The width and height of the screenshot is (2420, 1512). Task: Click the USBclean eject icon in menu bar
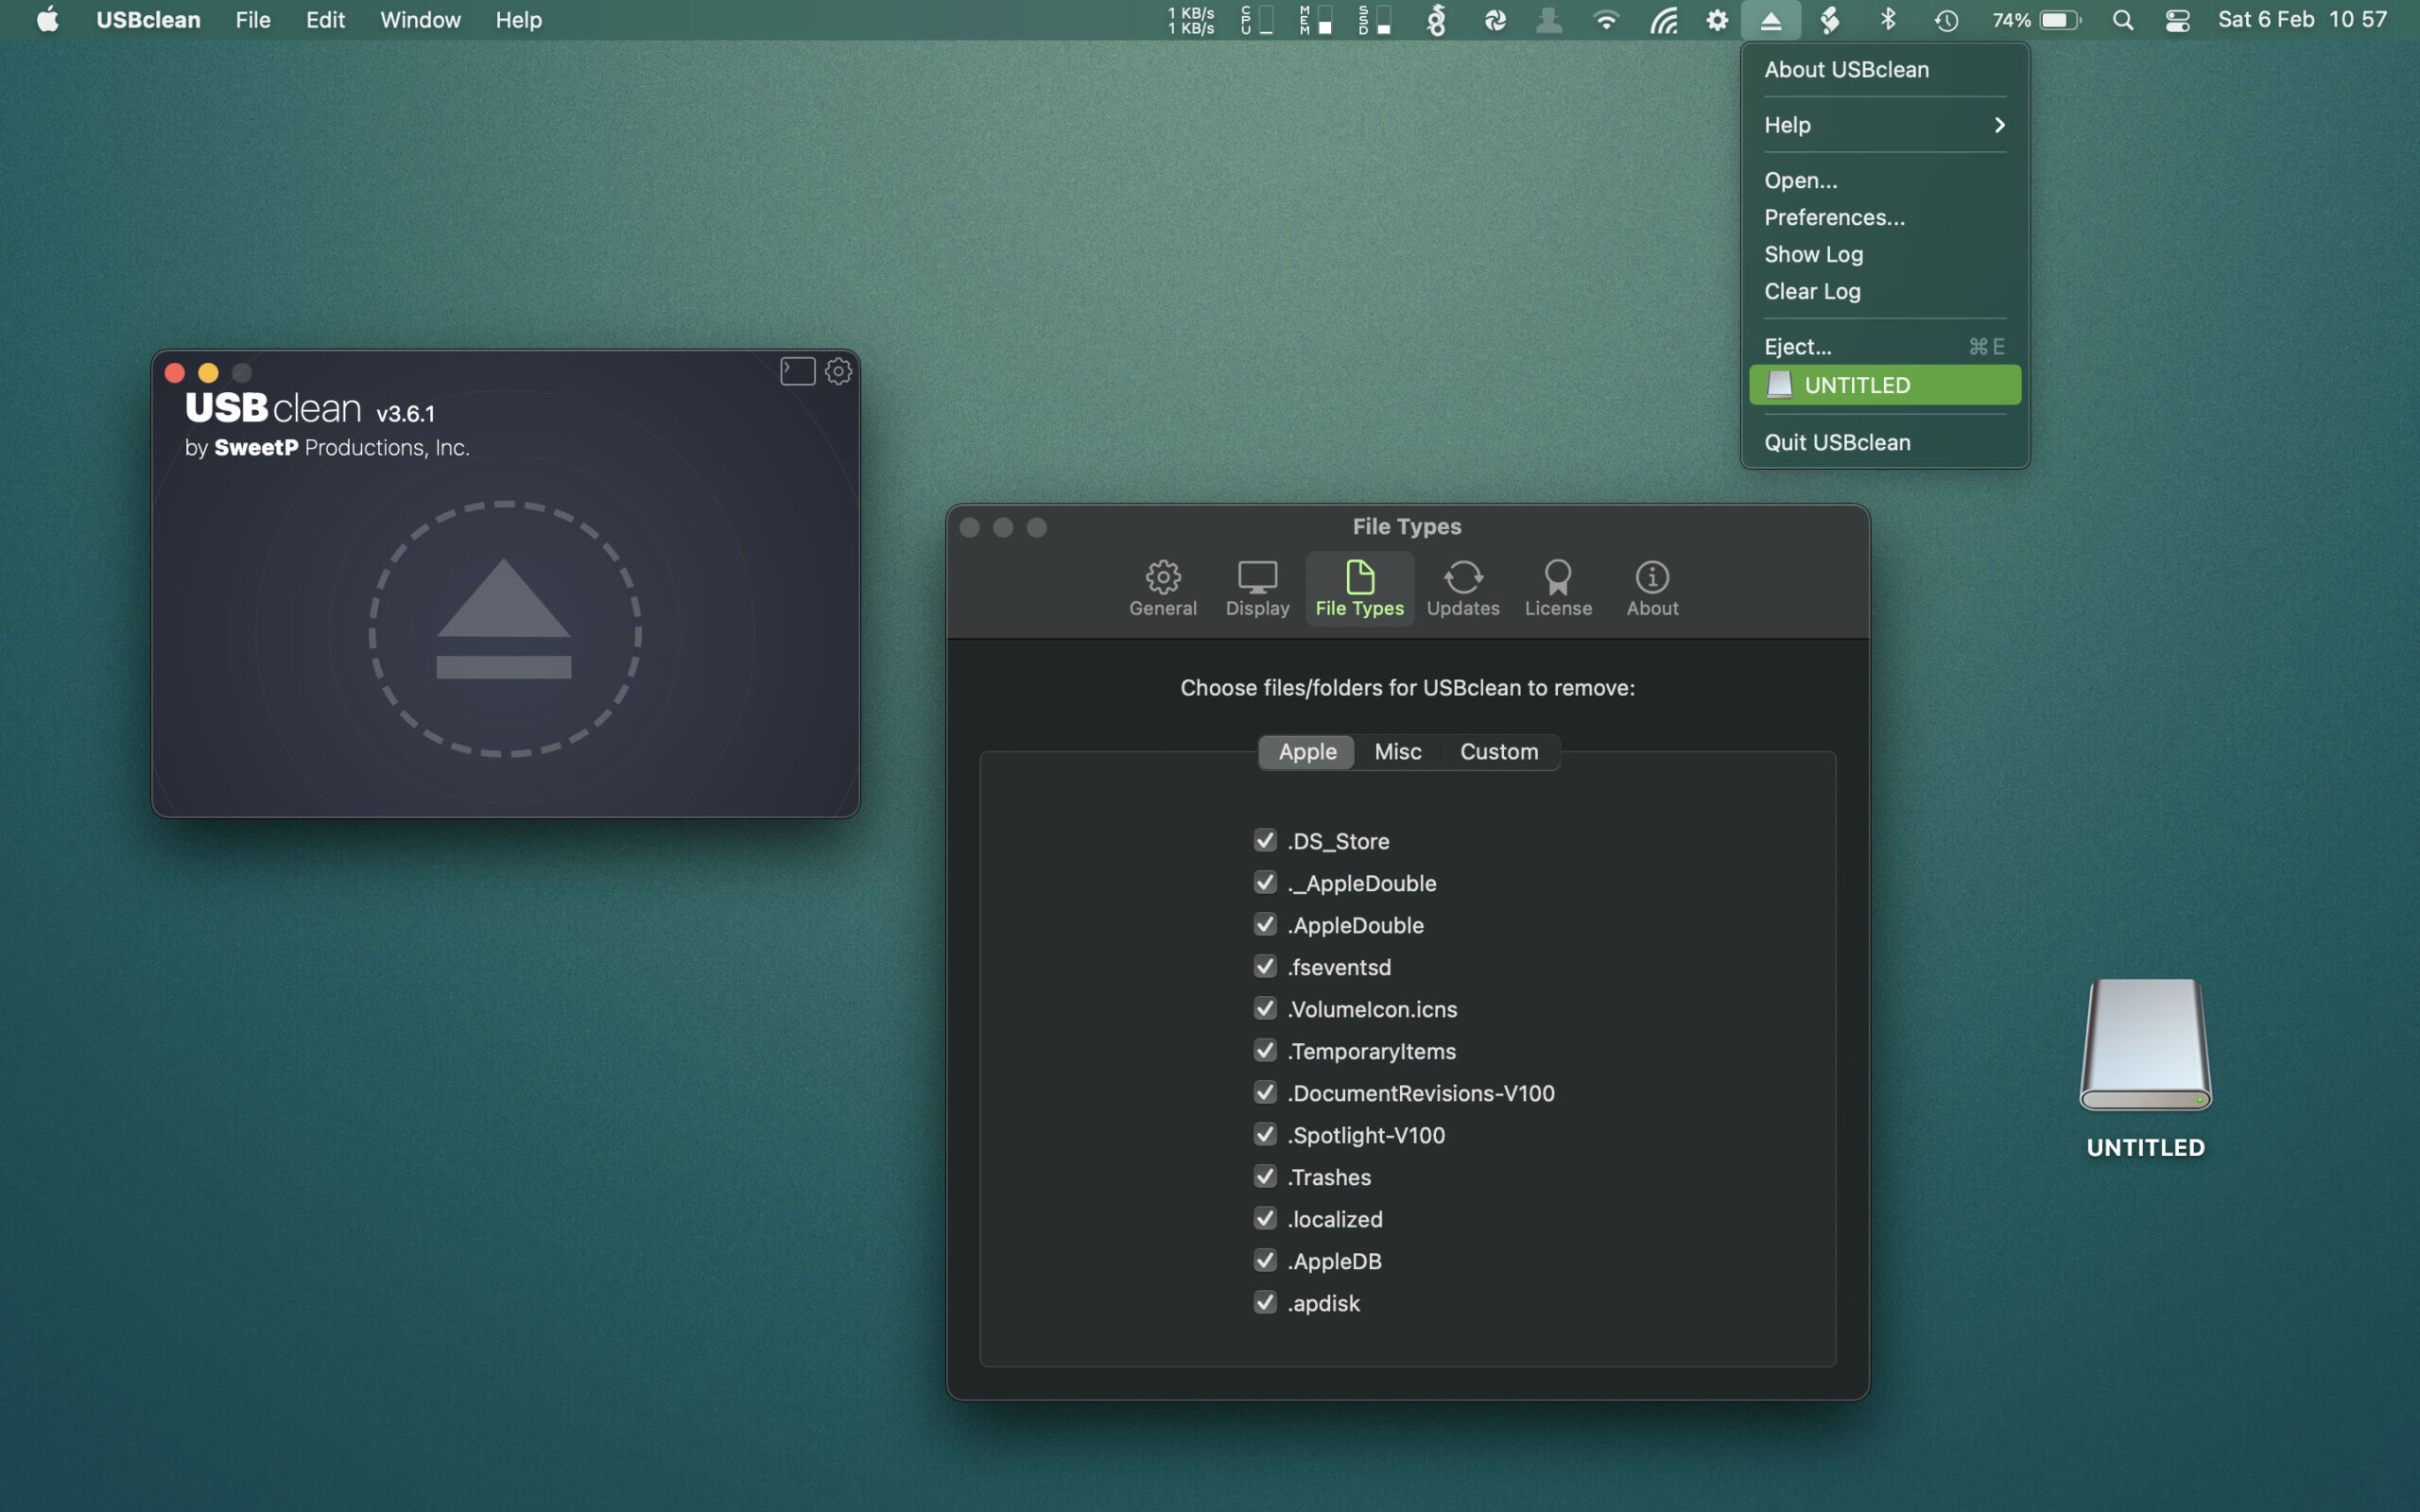pyautogui.click(x=1770, y=20)
